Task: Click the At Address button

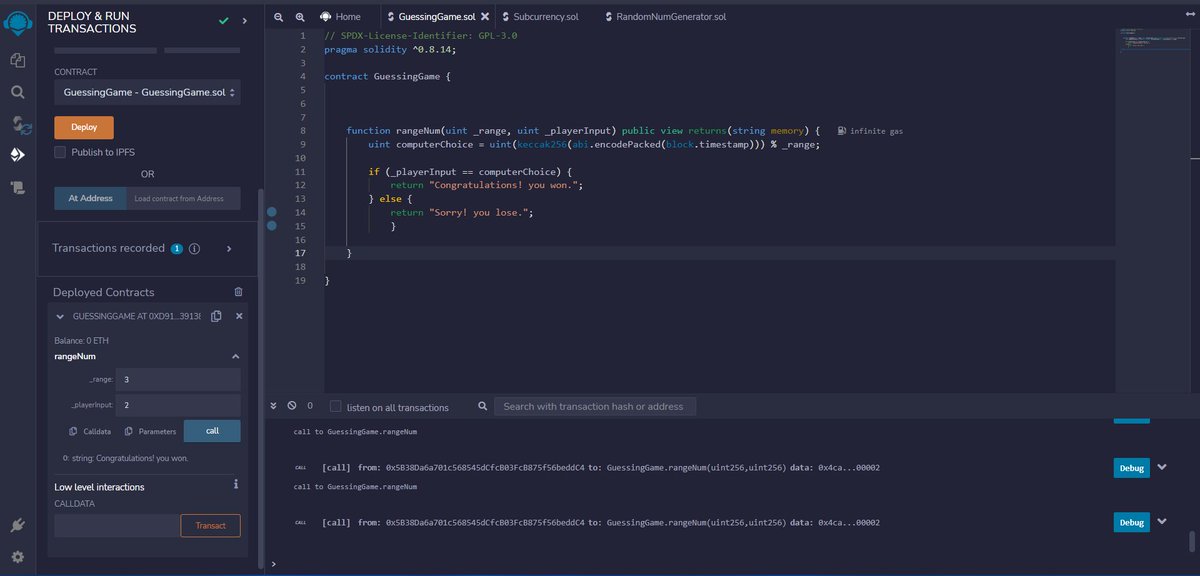Action: 90,198
